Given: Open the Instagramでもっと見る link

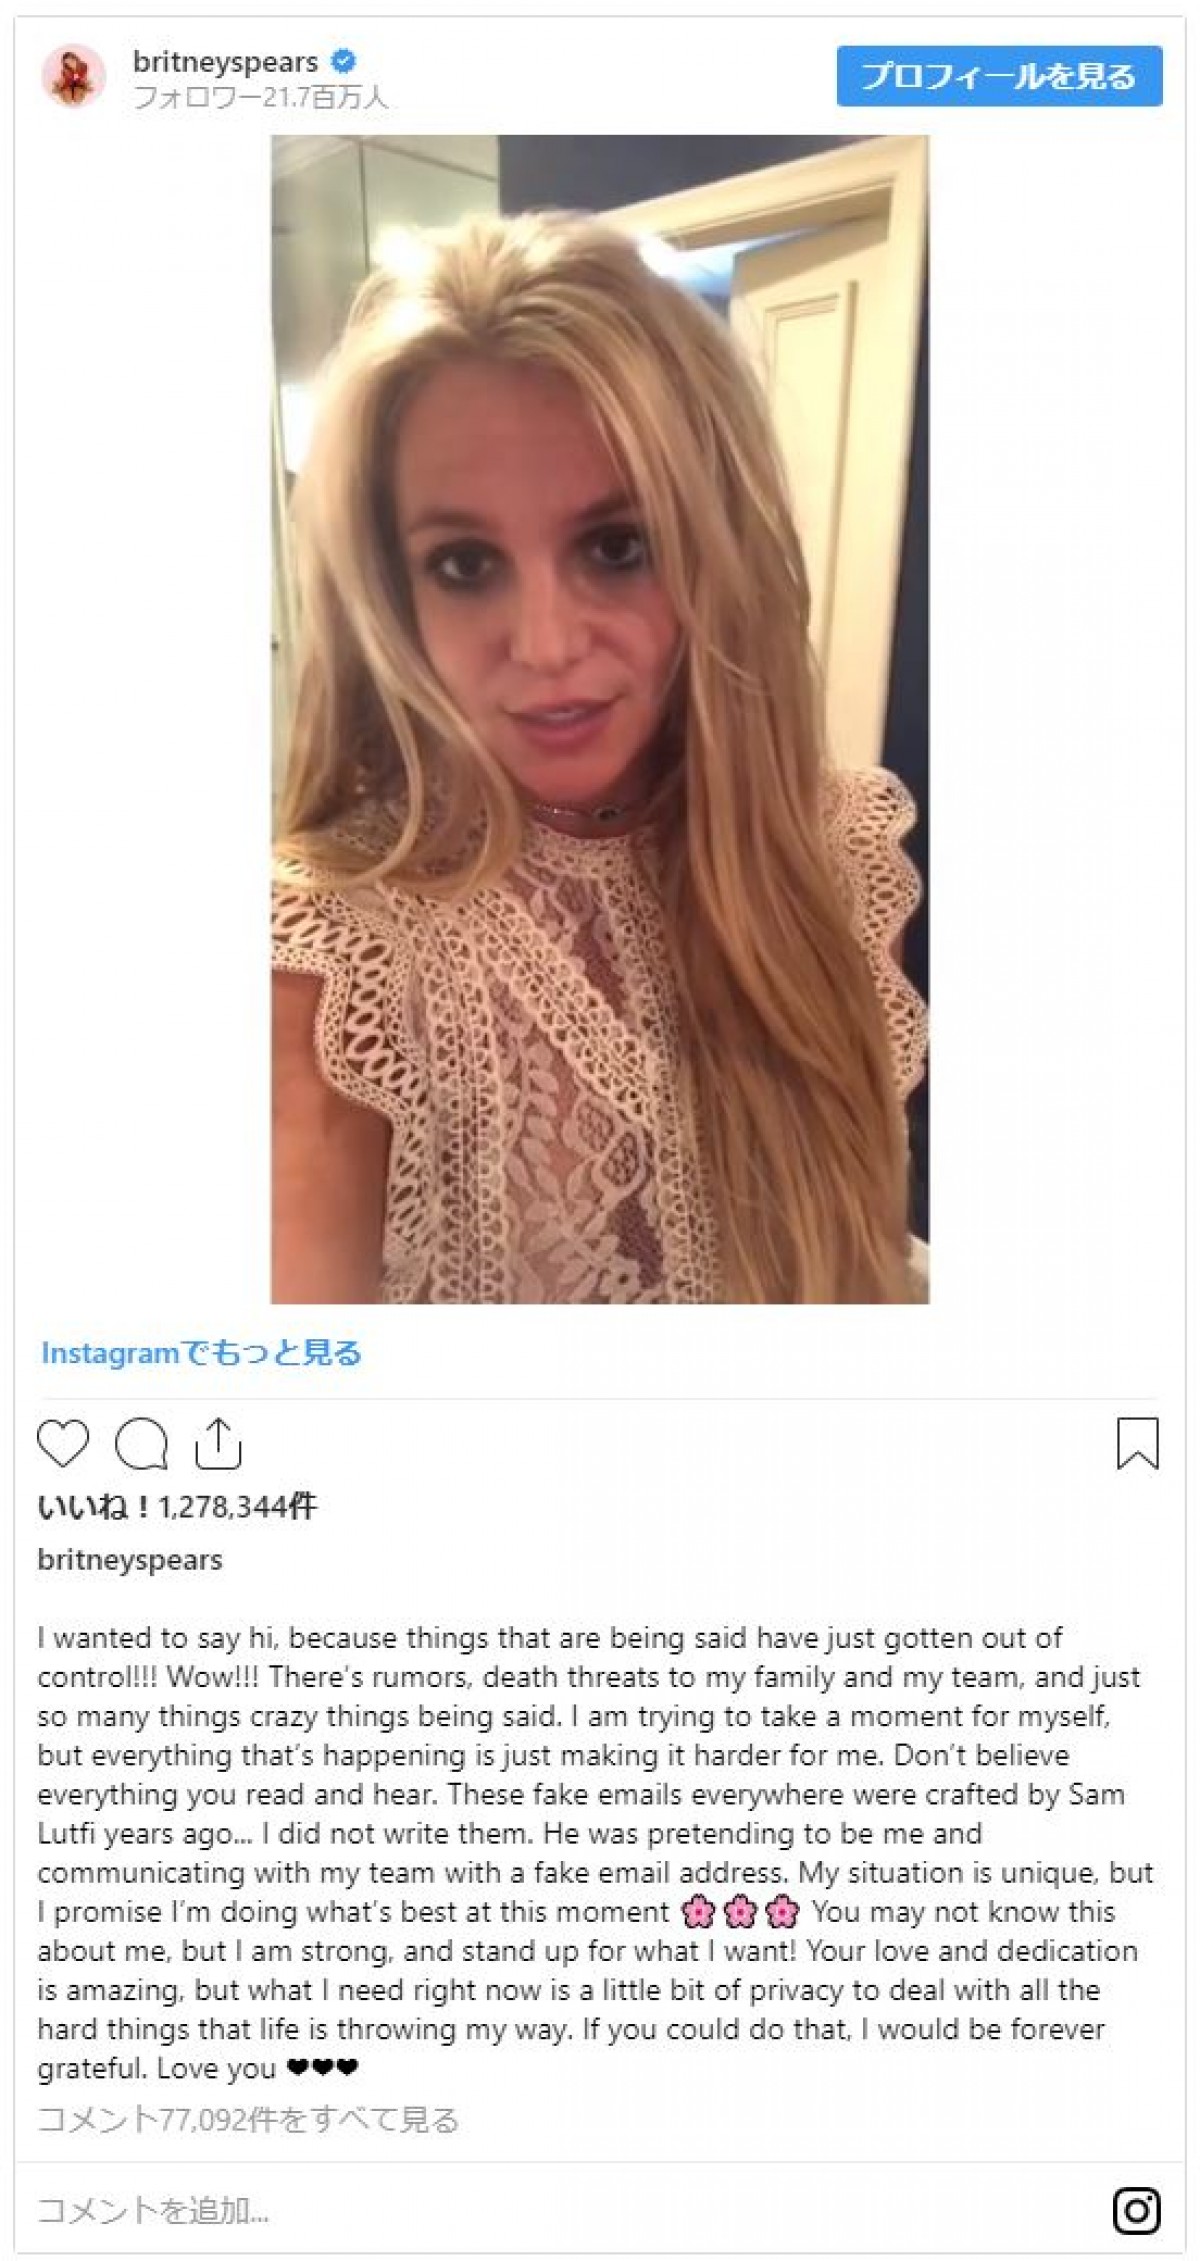Looking at the screenshot, I should pyautogui.click(x=201, y=1353).
